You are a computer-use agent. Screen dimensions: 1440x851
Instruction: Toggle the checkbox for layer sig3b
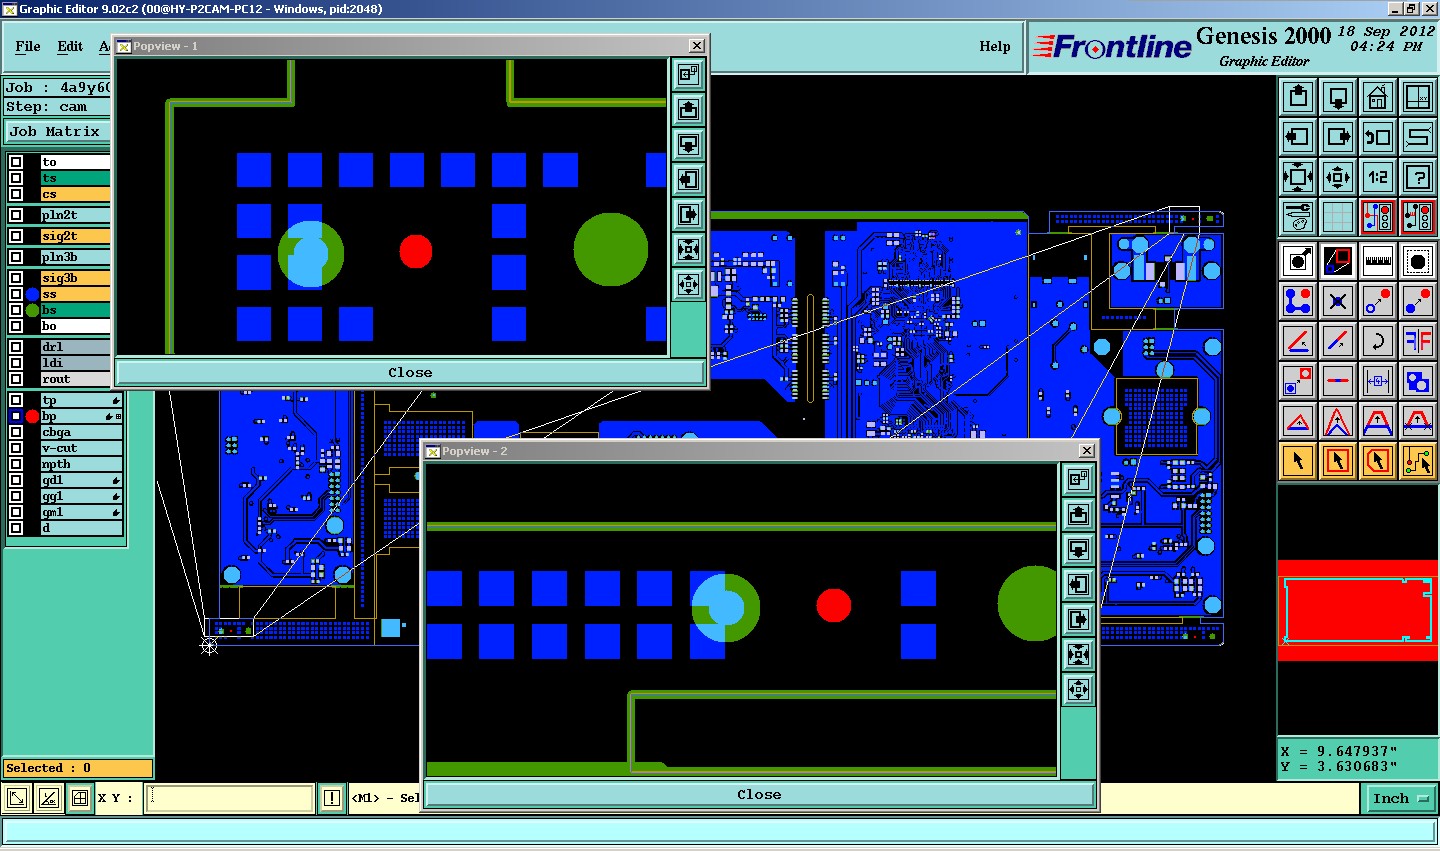click(16, 278)
